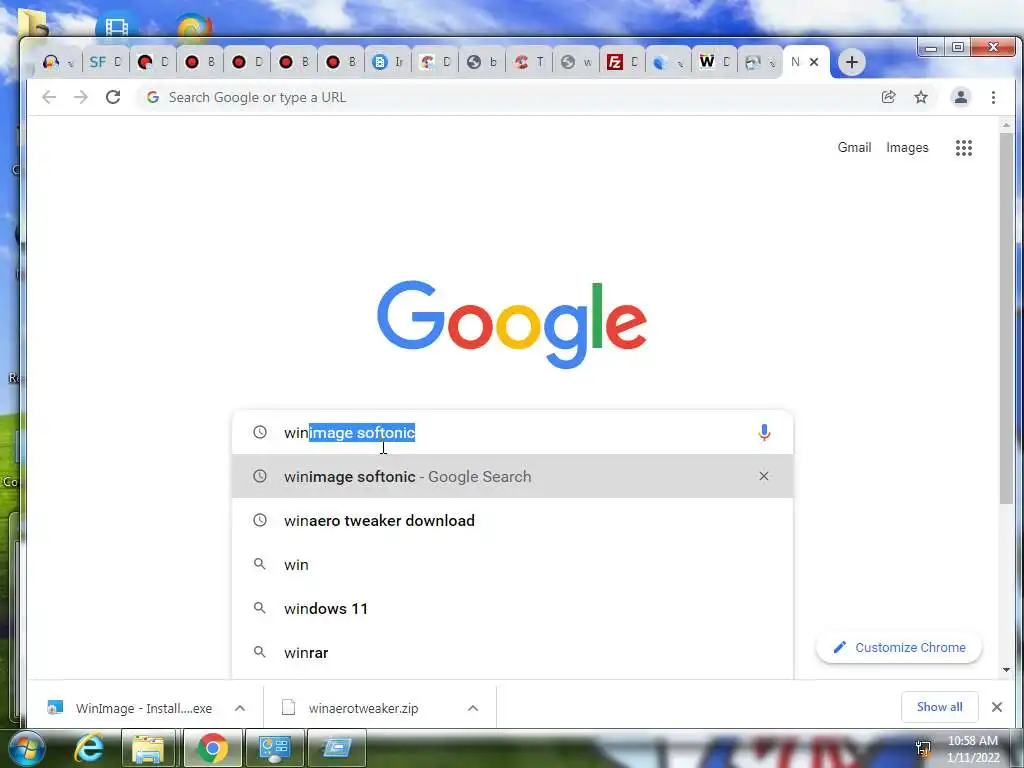This screenshot has width=1024, height=768.
Task: Select the winaero tweaker download suggestion
Action: 512,520
